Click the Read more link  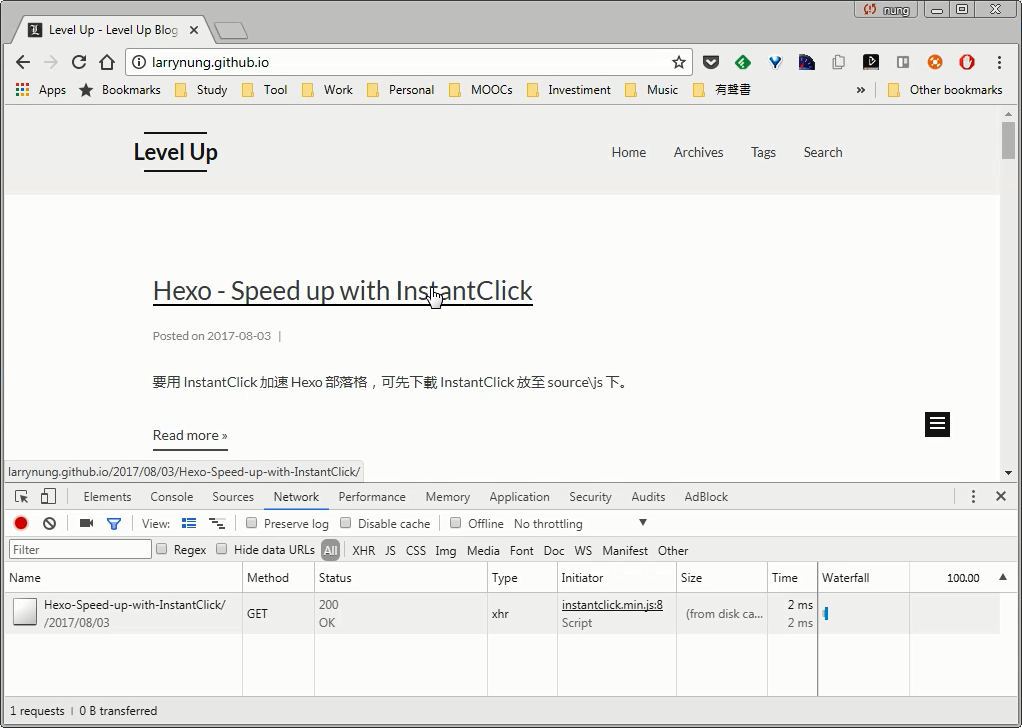pos(190,435)
